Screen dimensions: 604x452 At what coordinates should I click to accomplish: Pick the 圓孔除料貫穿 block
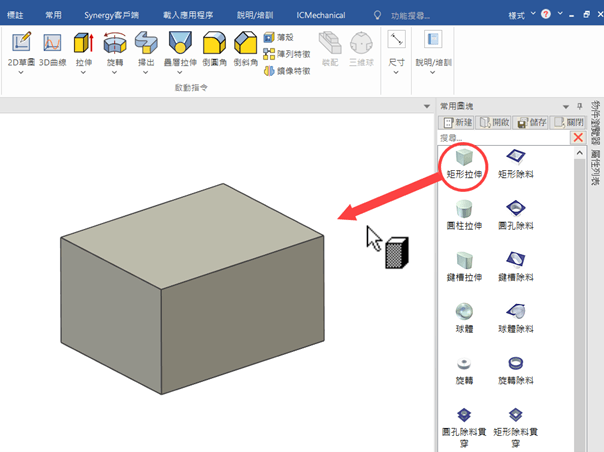click(x=464, y=428)
